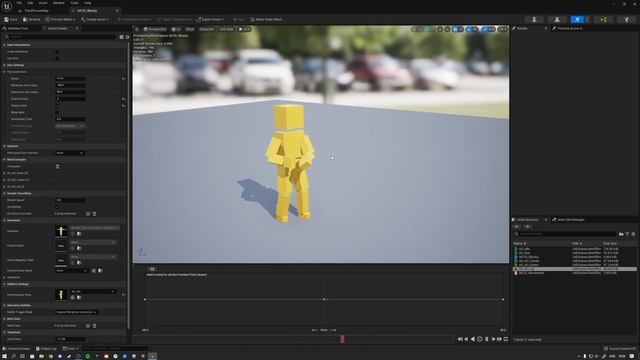Toggle the Scale Animation checkbox

[57, 52]
